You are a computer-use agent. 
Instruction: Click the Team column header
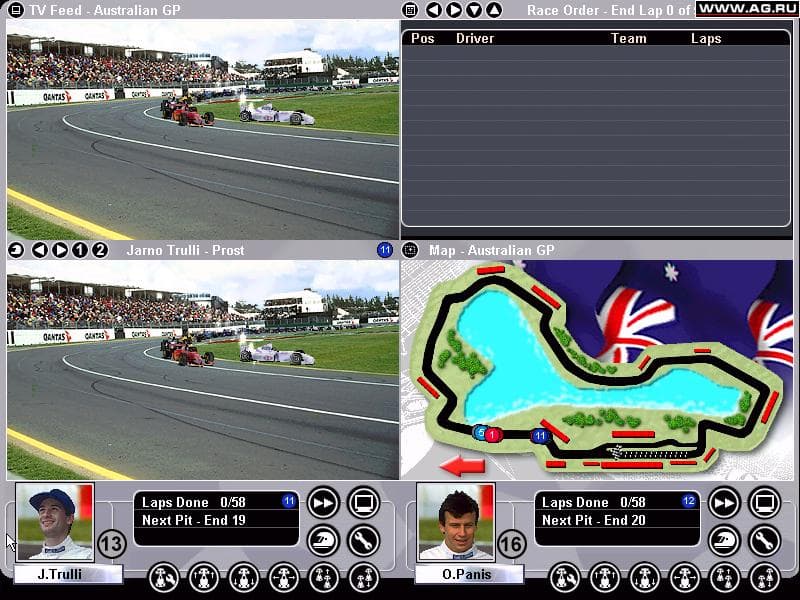(629, 38)
